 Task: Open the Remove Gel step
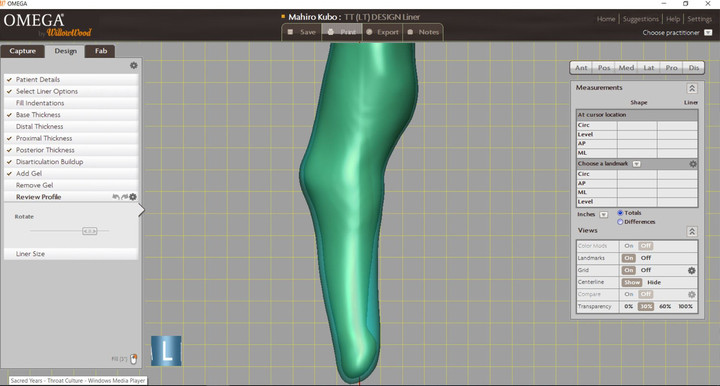click(71, 185)
